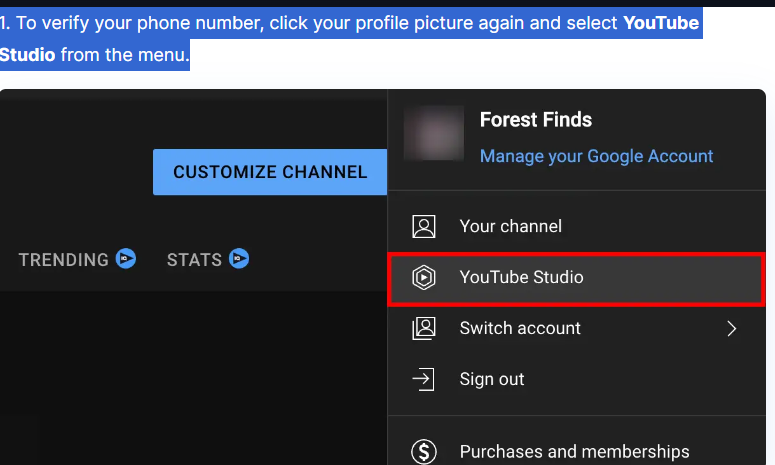Click the blue badge icon next to STATS

click(239, 258)
